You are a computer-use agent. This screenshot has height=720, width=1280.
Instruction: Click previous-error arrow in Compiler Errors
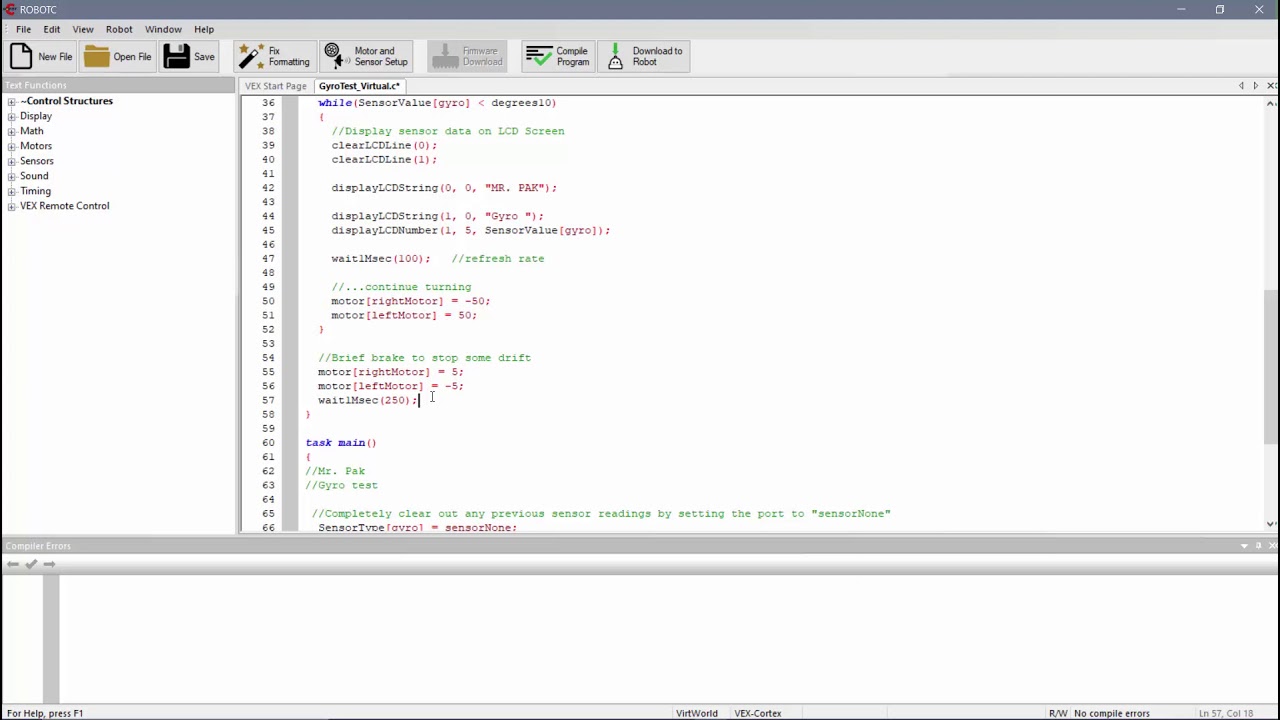13,564
